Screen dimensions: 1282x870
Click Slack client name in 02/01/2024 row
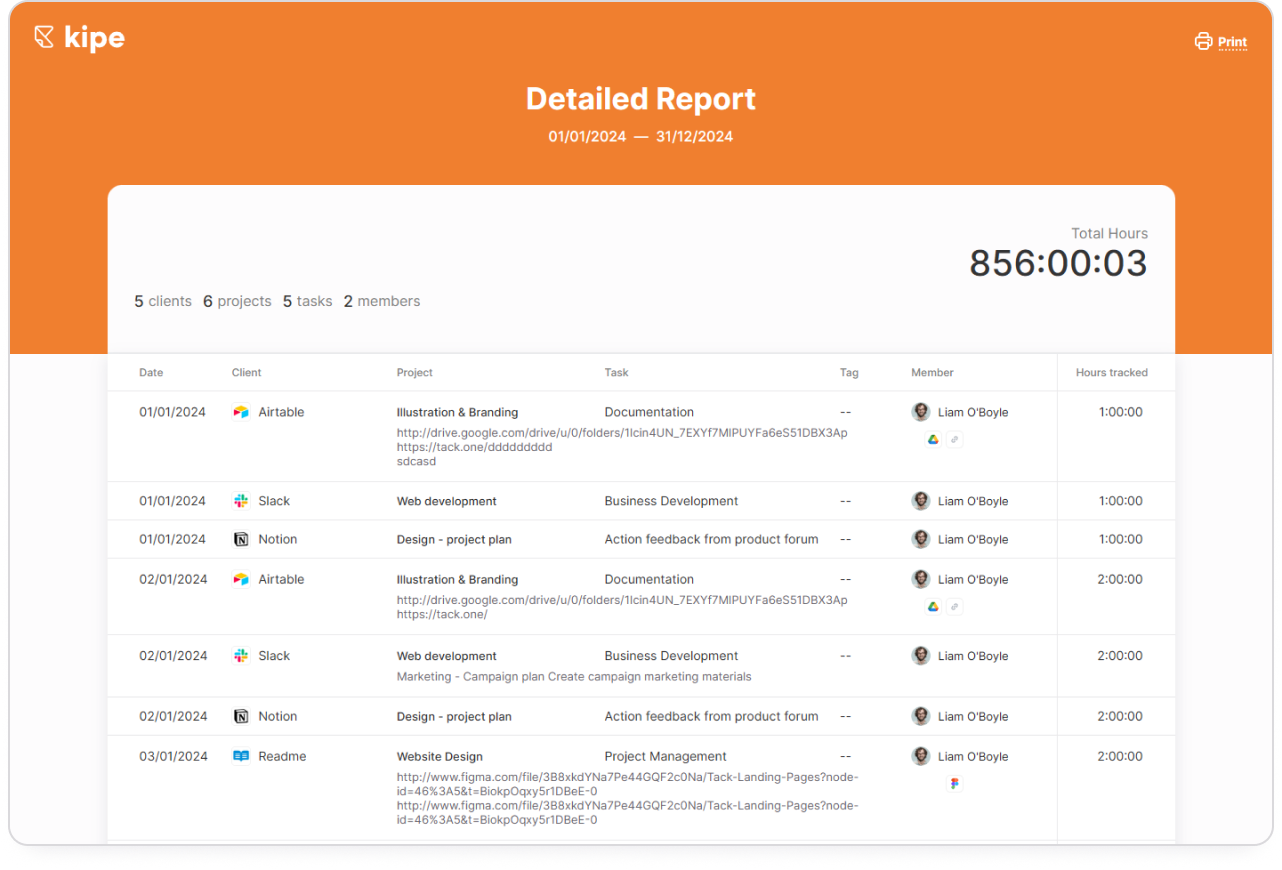pos(274,656)
